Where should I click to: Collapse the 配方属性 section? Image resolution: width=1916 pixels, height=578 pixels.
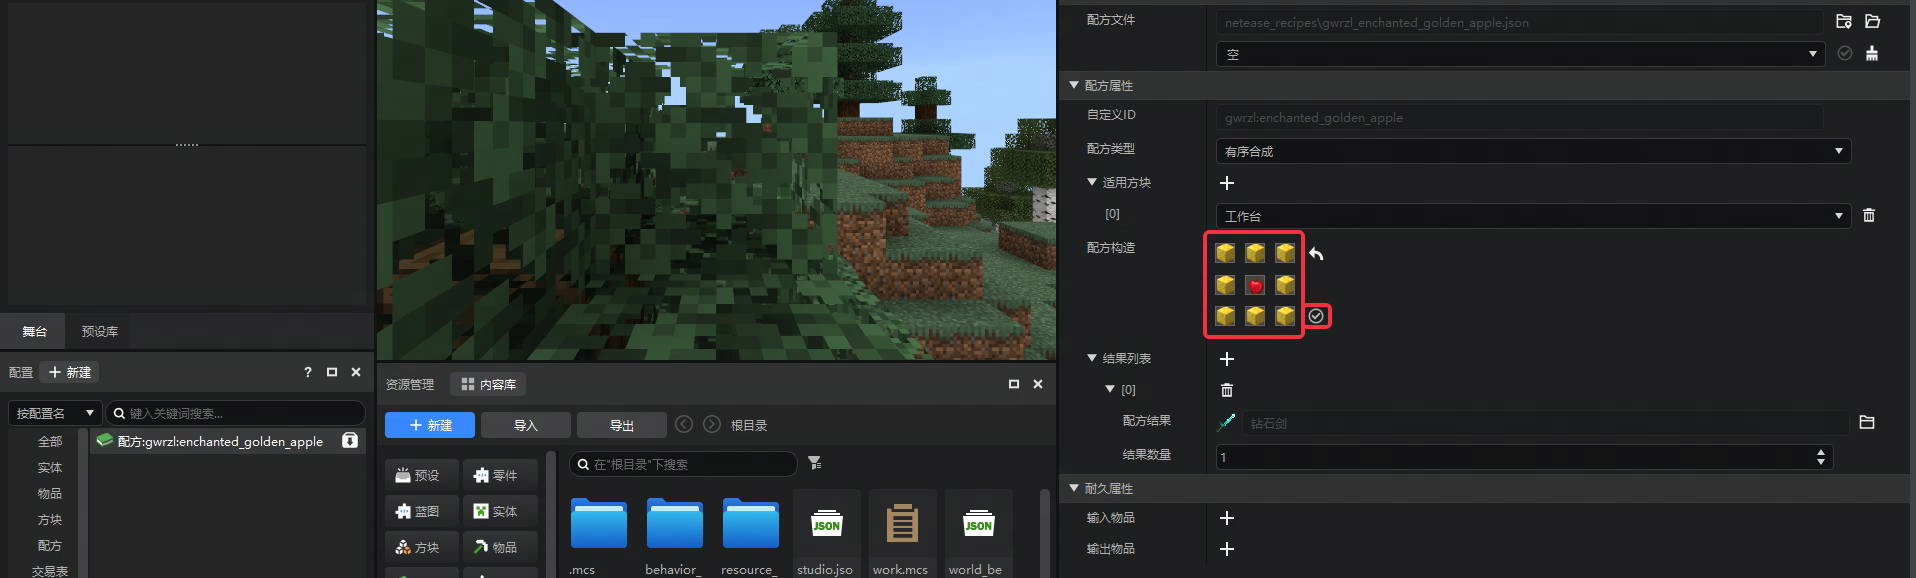pos(1074,86)
